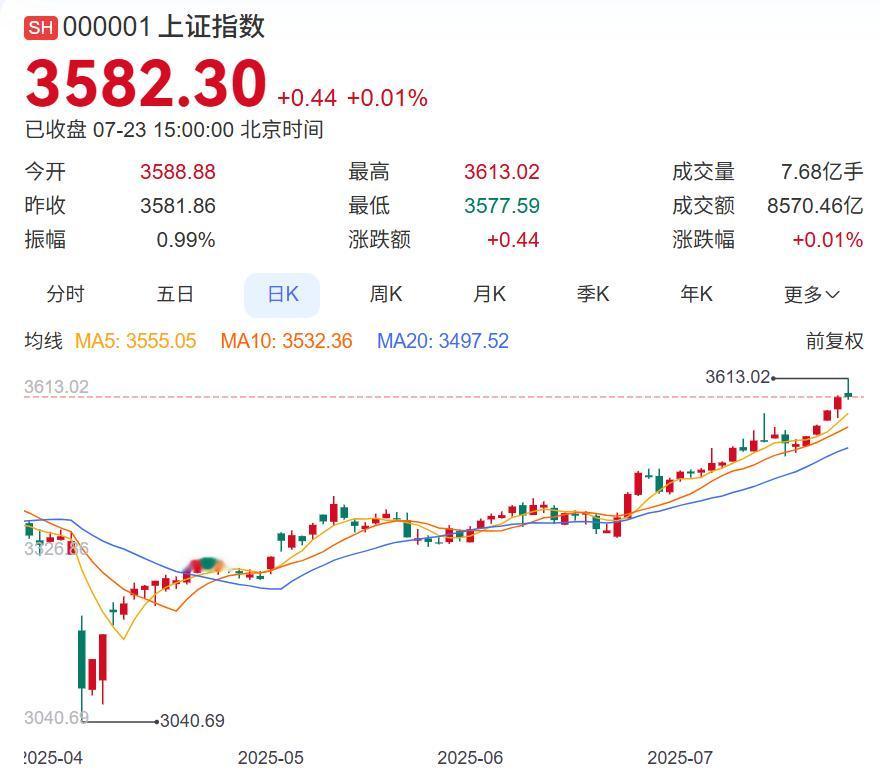Click the latest candlestick at chart's right end
This screenshot has width=880, height=771.
pos(848,395)
